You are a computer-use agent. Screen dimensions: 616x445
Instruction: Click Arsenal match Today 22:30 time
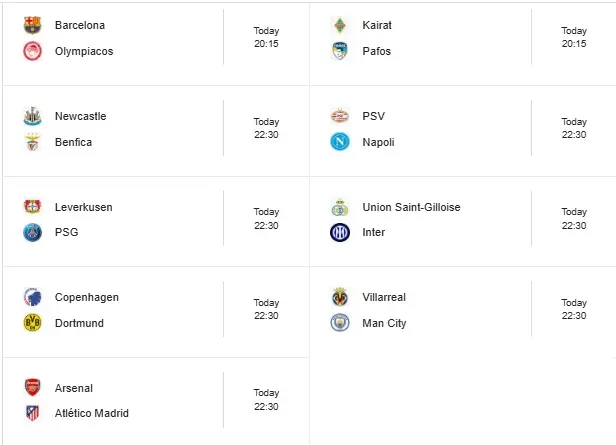(x=266, y=400)
